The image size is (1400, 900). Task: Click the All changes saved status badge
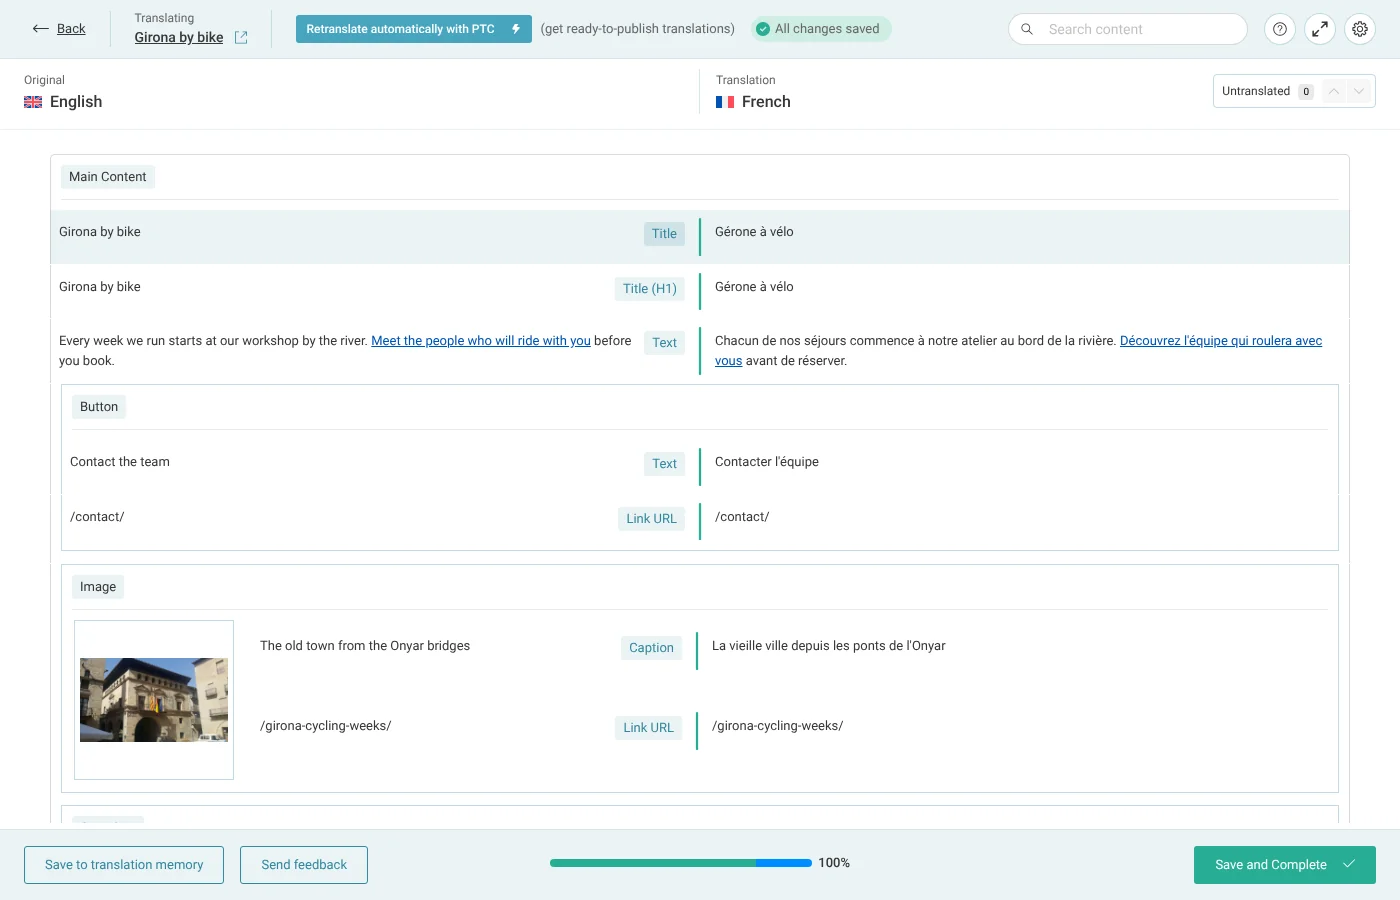click(x=821, y=29)
